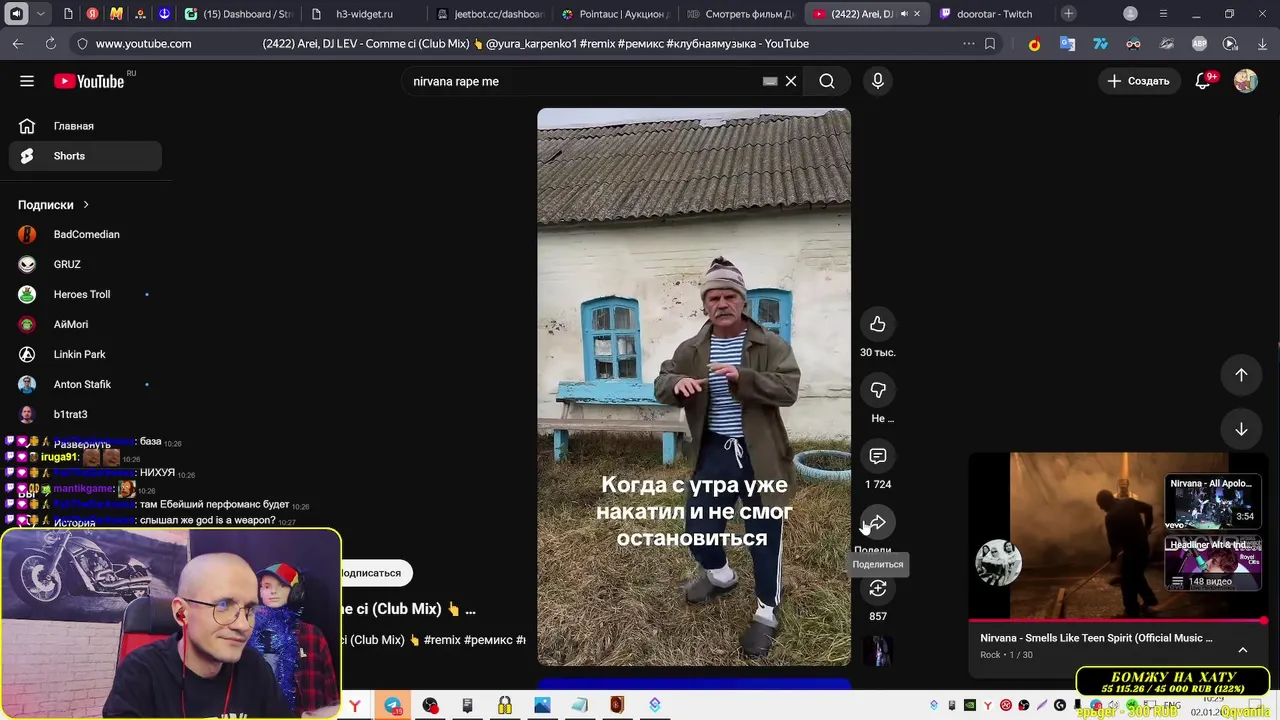Open Heroes Troll subscription channel
The image size is (1280, 720).
86,294
